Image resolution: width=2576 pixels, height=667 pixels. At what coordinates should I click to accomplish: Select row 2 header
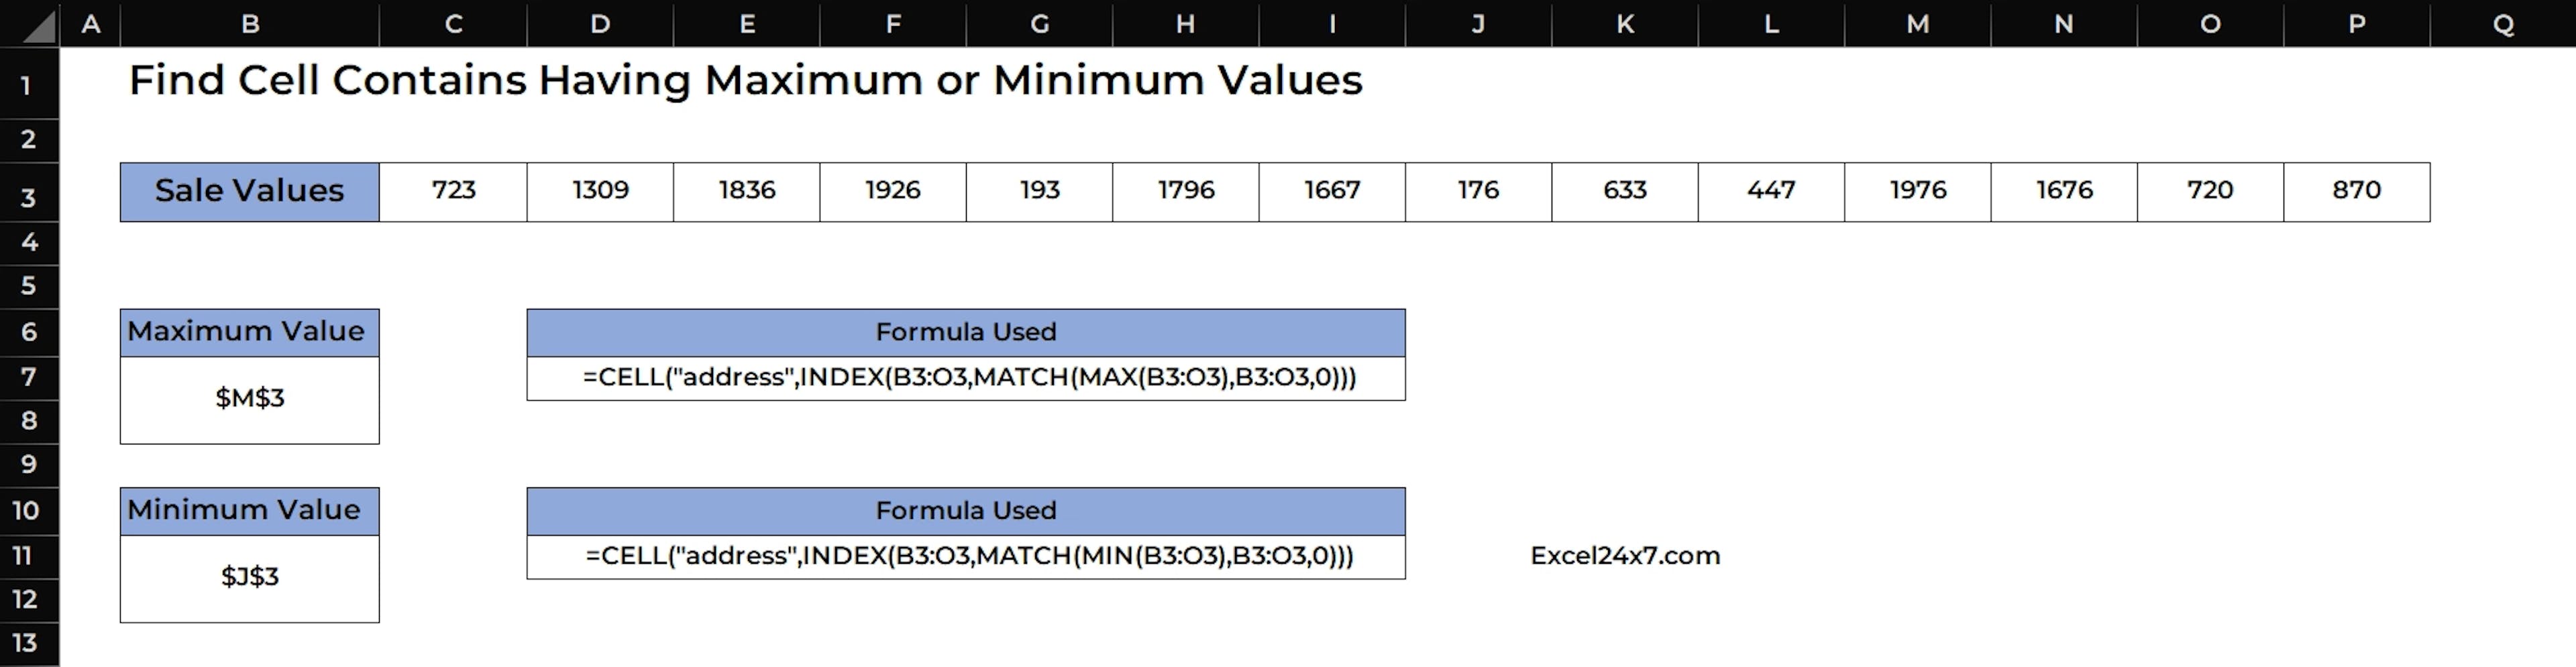pos(29,140)
